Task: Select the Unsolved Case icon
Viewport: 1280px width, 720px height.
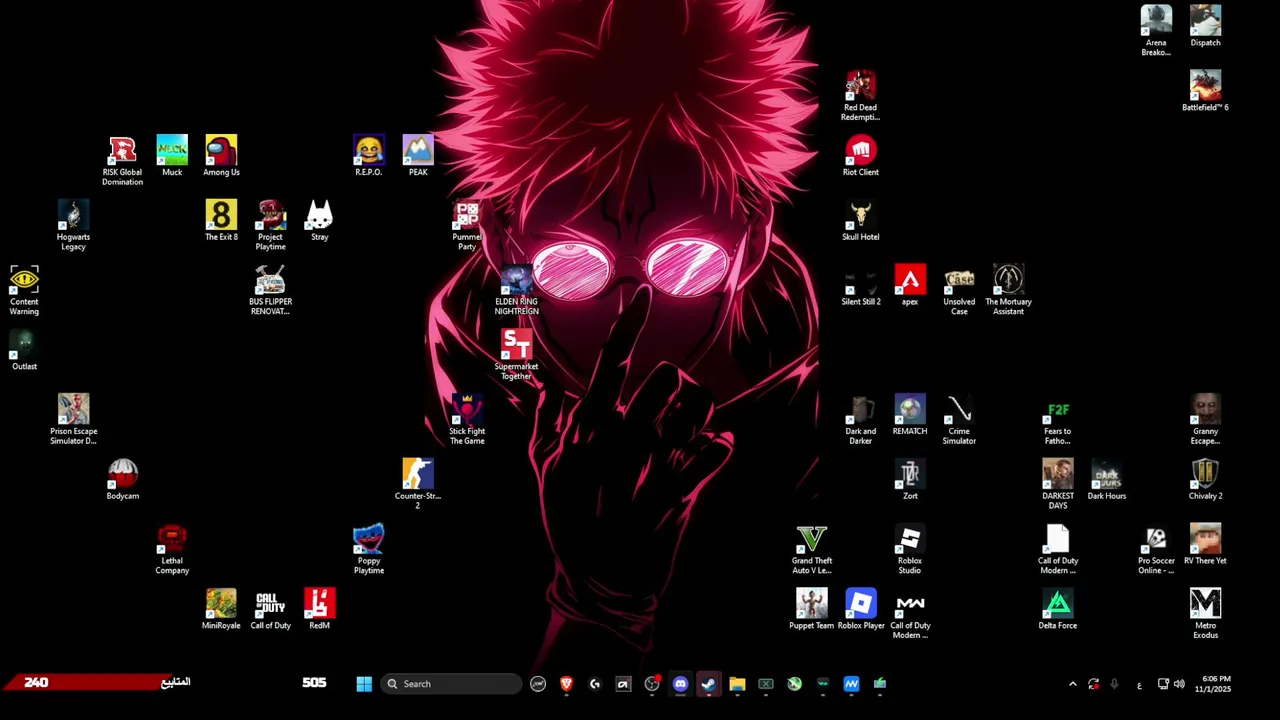Action: click(x=959, y=290)
